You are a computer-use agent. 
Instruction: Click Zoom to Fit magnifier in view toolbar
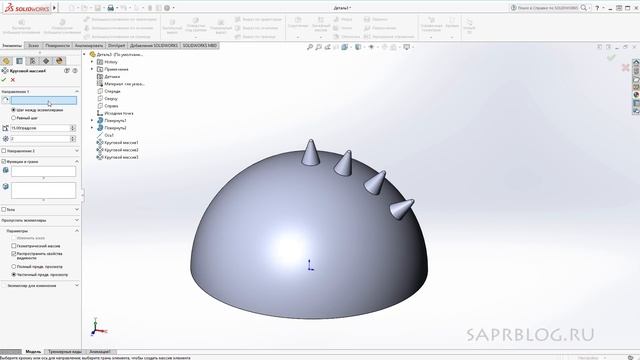point(310,47)
